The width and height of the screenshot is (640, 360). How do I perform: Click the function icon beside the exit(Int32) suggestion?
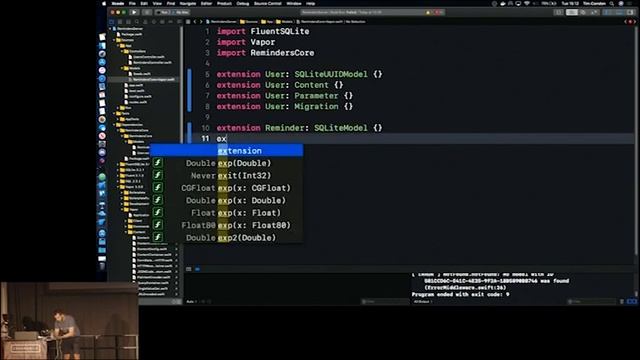(x=158, y=175)
